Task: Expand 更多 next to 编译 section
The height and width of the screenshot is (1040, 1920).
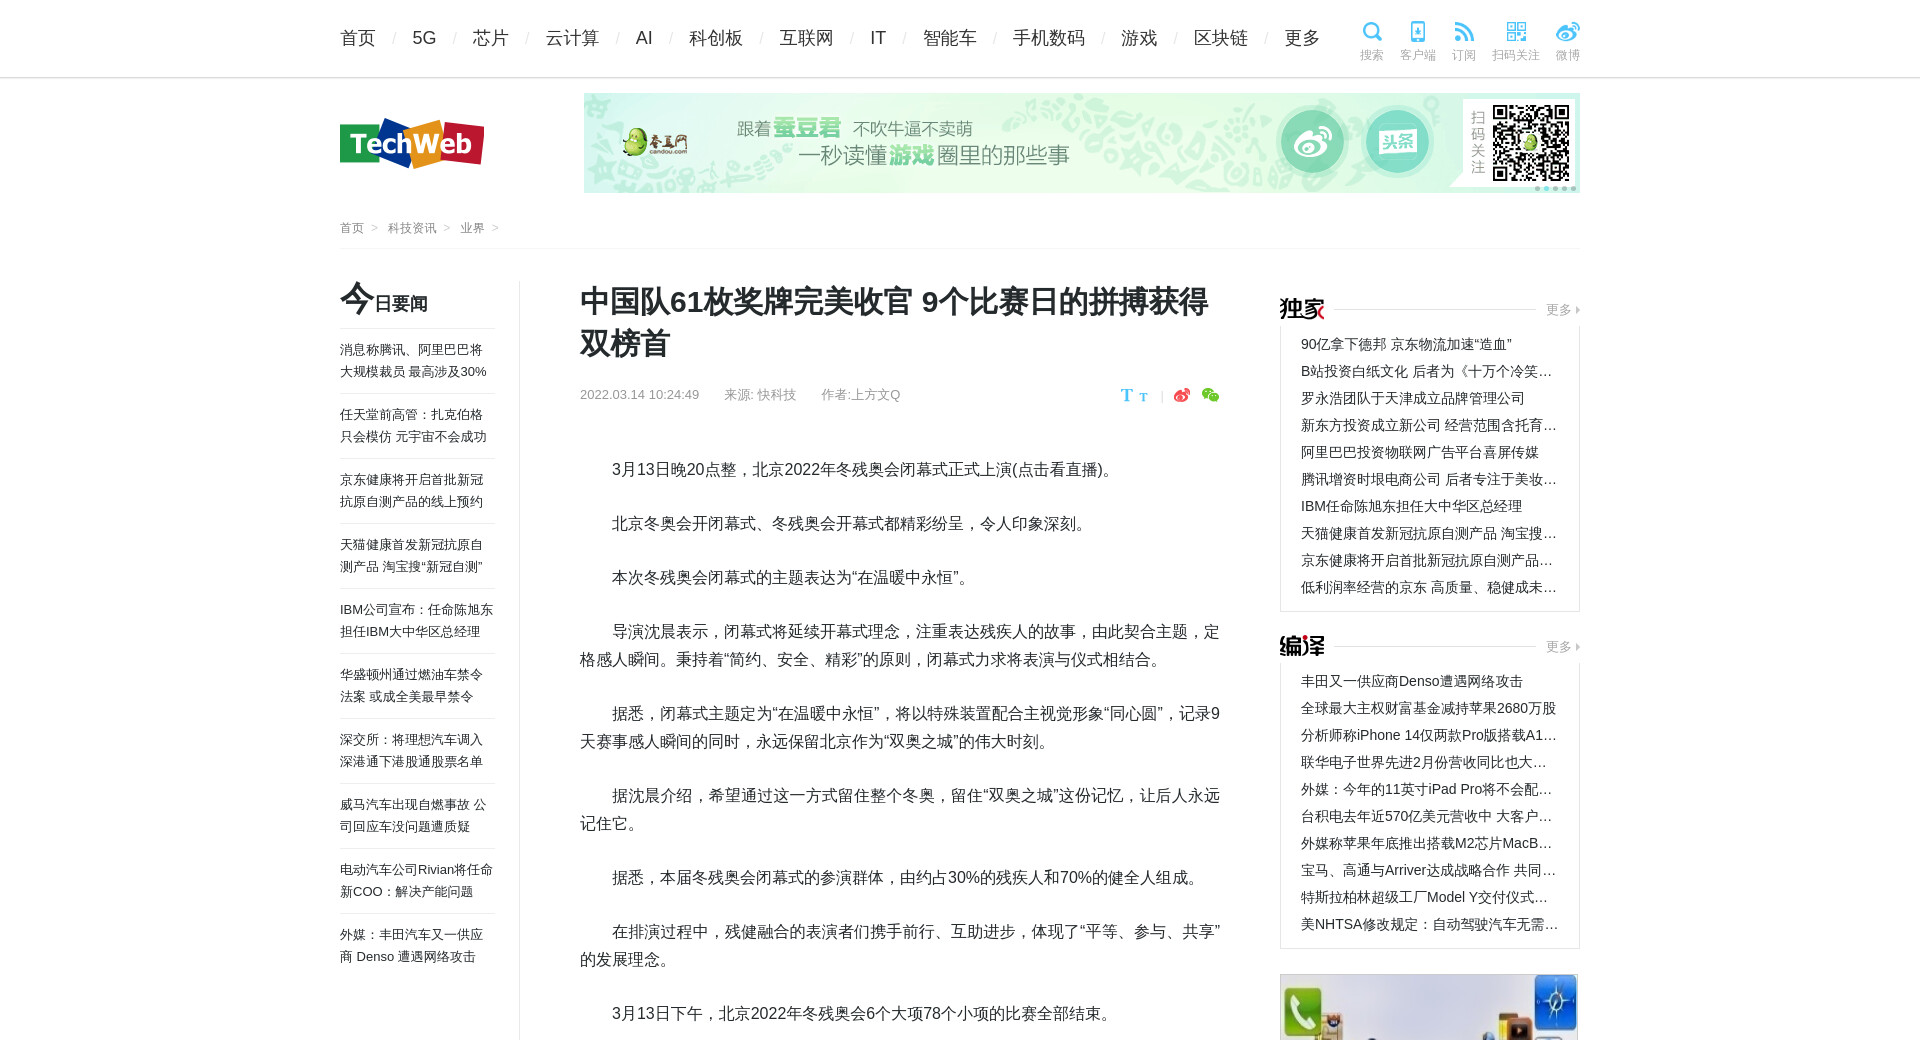Action: (x=1561, y=647)
